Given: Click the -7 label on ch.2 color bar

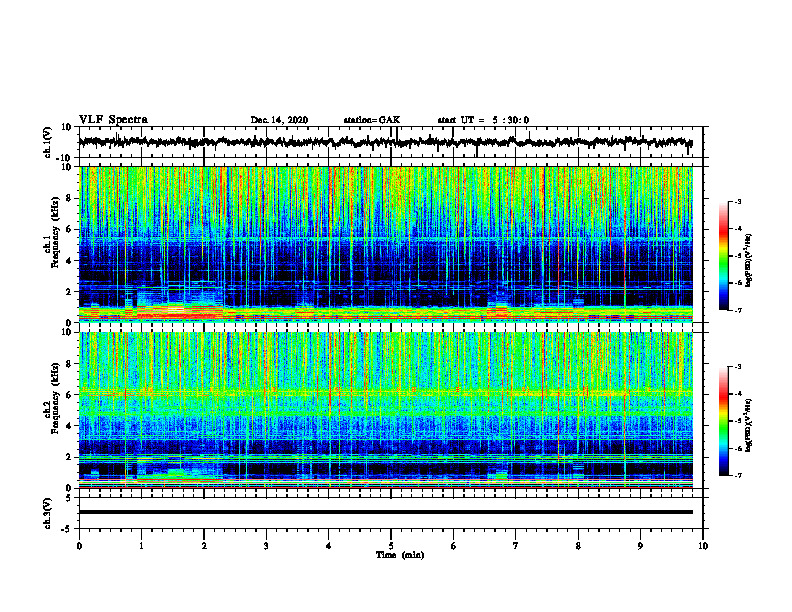Looking at the screenshot, I should (x=738, y=475).
